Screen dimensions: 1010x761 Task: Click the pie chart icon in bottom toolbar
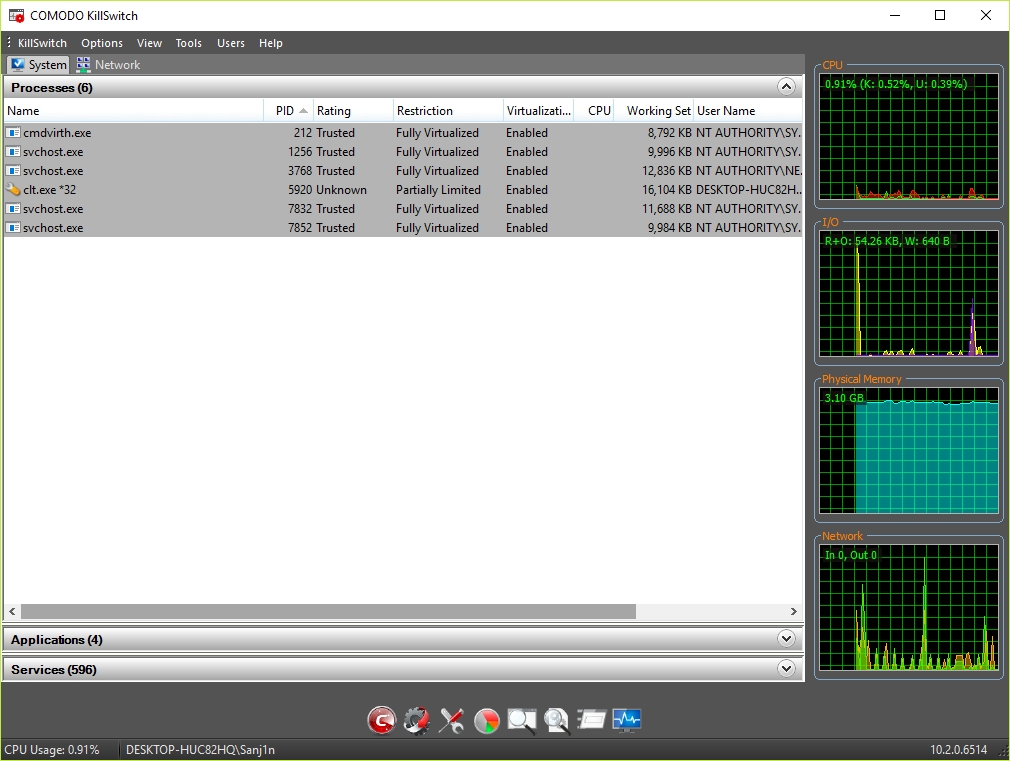click(x=486, y=720)
